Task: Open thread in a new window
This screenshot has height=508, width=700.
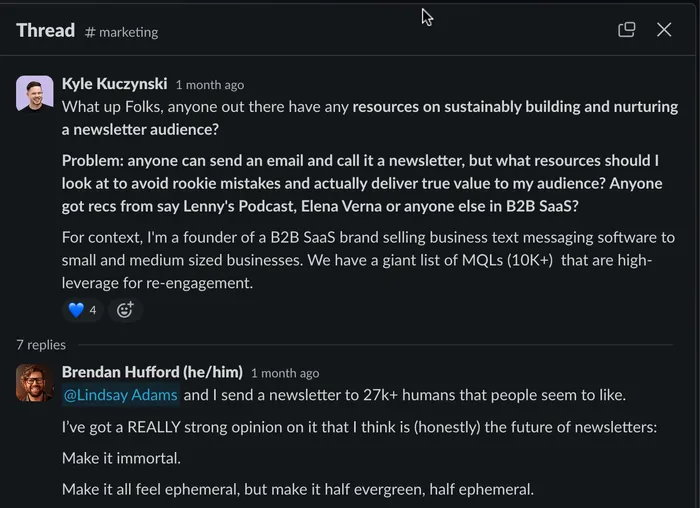Action: click(x=627, y=30)
